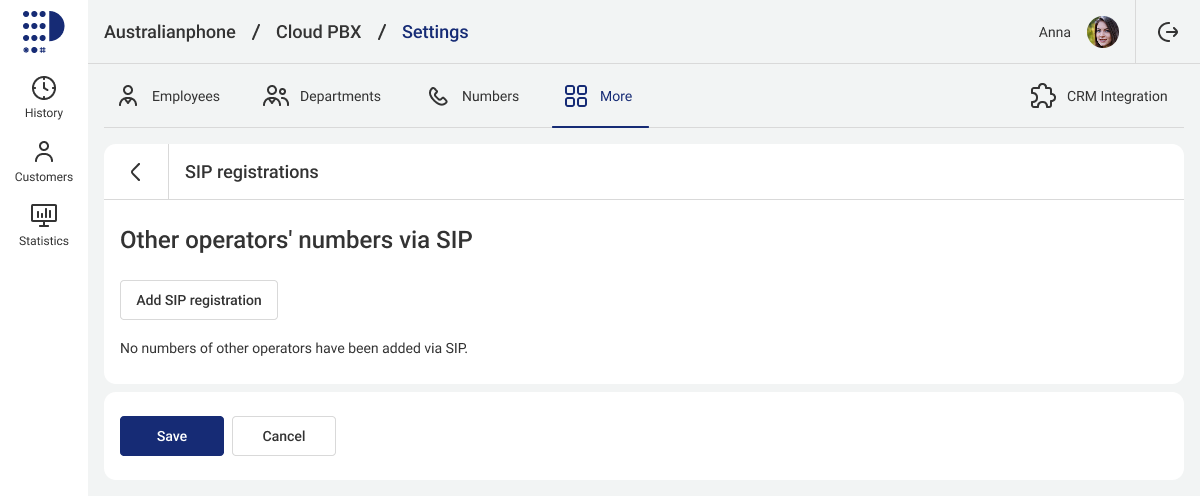
Task: Open the History clock icon
Action: (44, 87)
